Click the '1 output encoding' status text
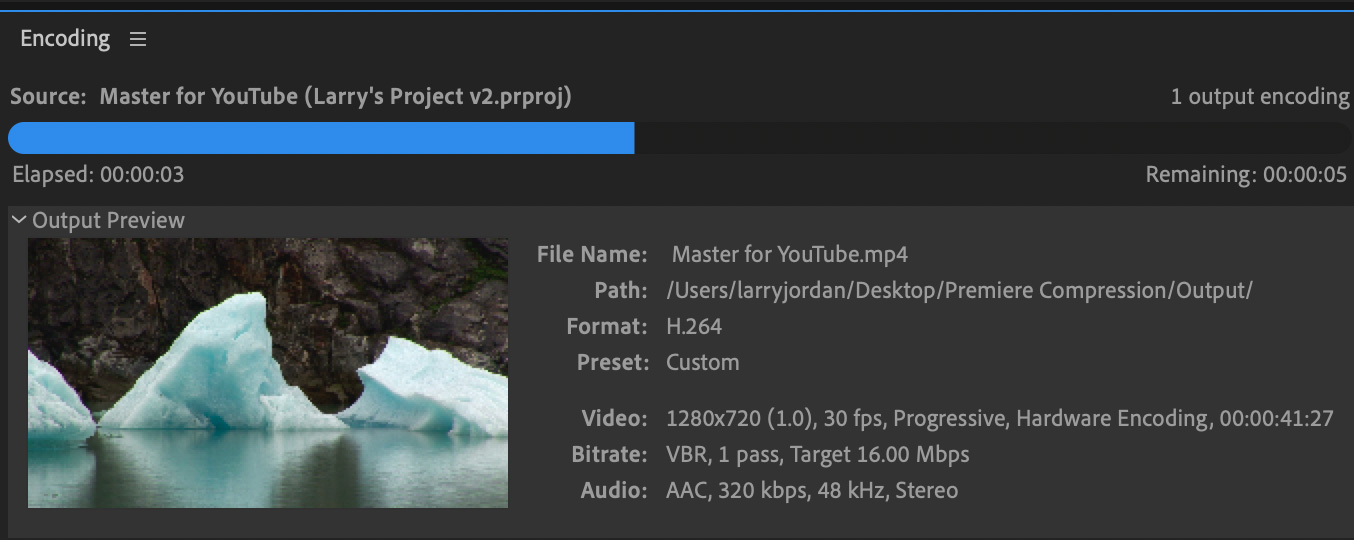Viewport: 1354px width, 540px height. point(1260,97)
